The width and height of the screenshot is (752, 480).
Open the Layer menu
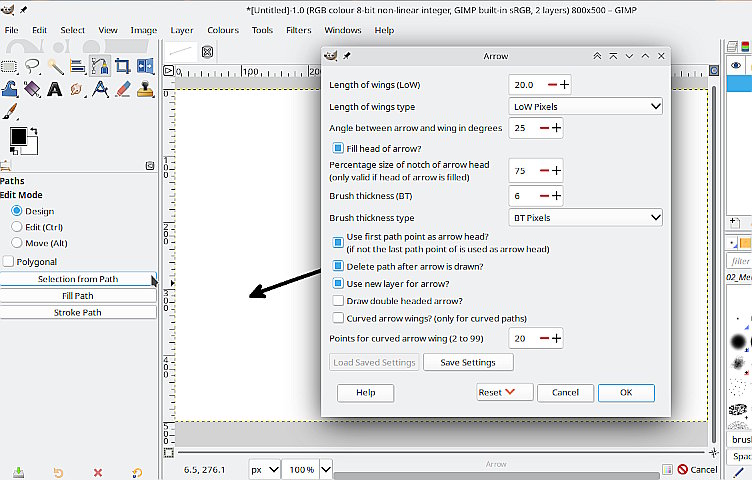pyautogui.click(x=182, y=30)
